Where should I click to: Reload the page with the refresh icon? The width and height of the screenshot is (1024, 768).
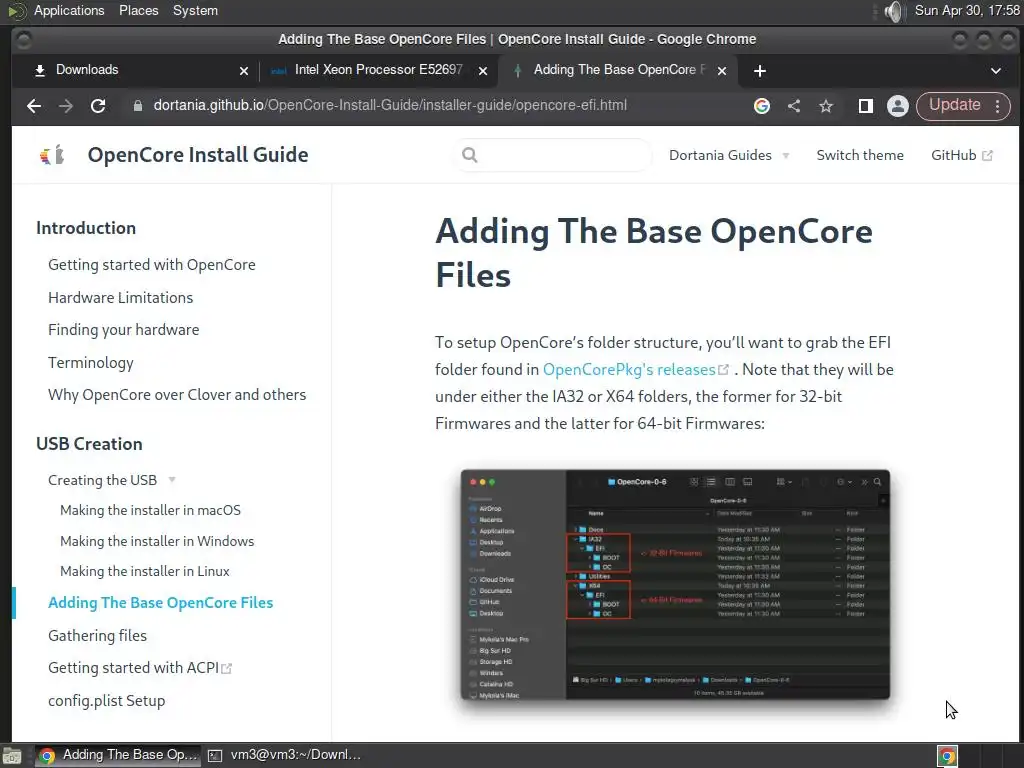coord(98,106)
